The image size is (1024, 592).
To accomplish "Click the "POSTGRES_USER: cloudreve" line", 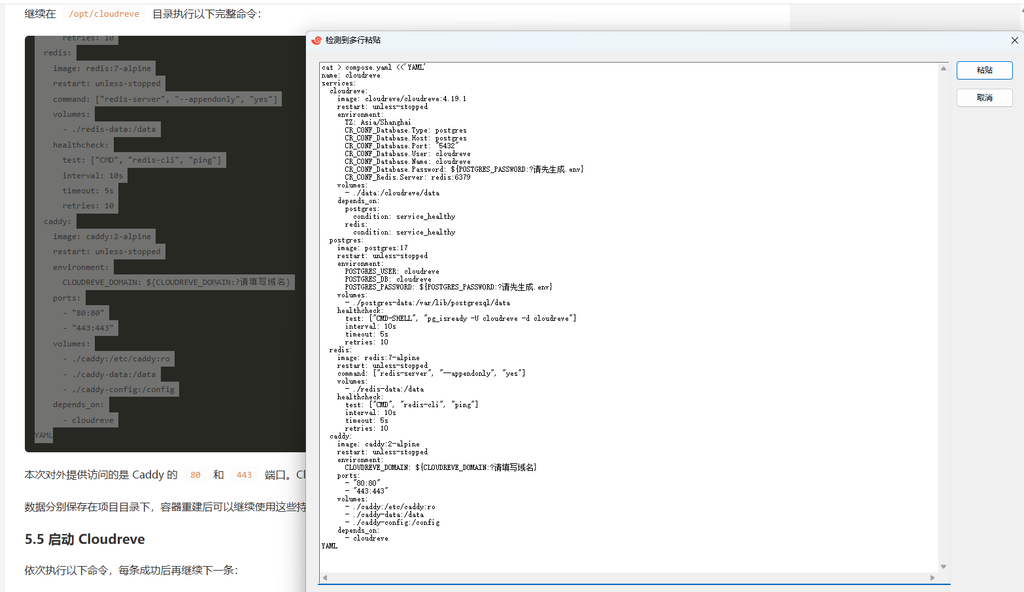I will coord(392,271).
